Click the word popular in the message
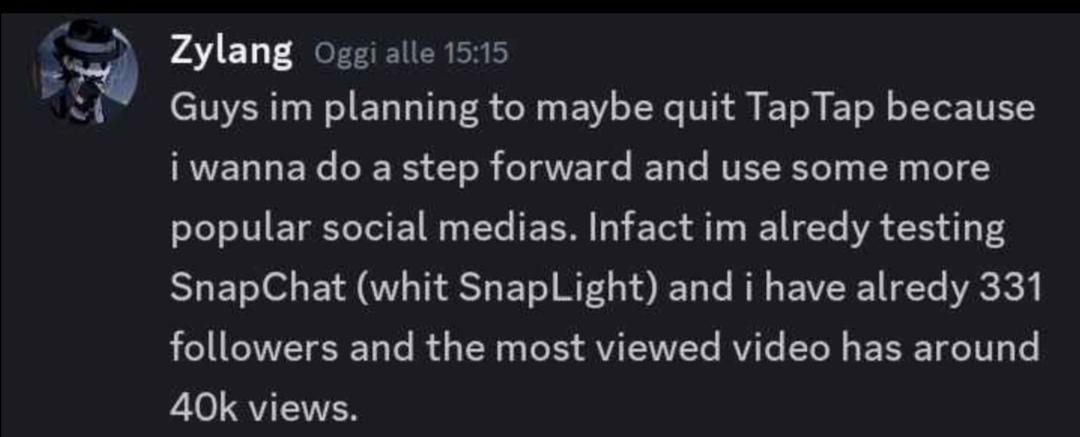 coord(233,229)
